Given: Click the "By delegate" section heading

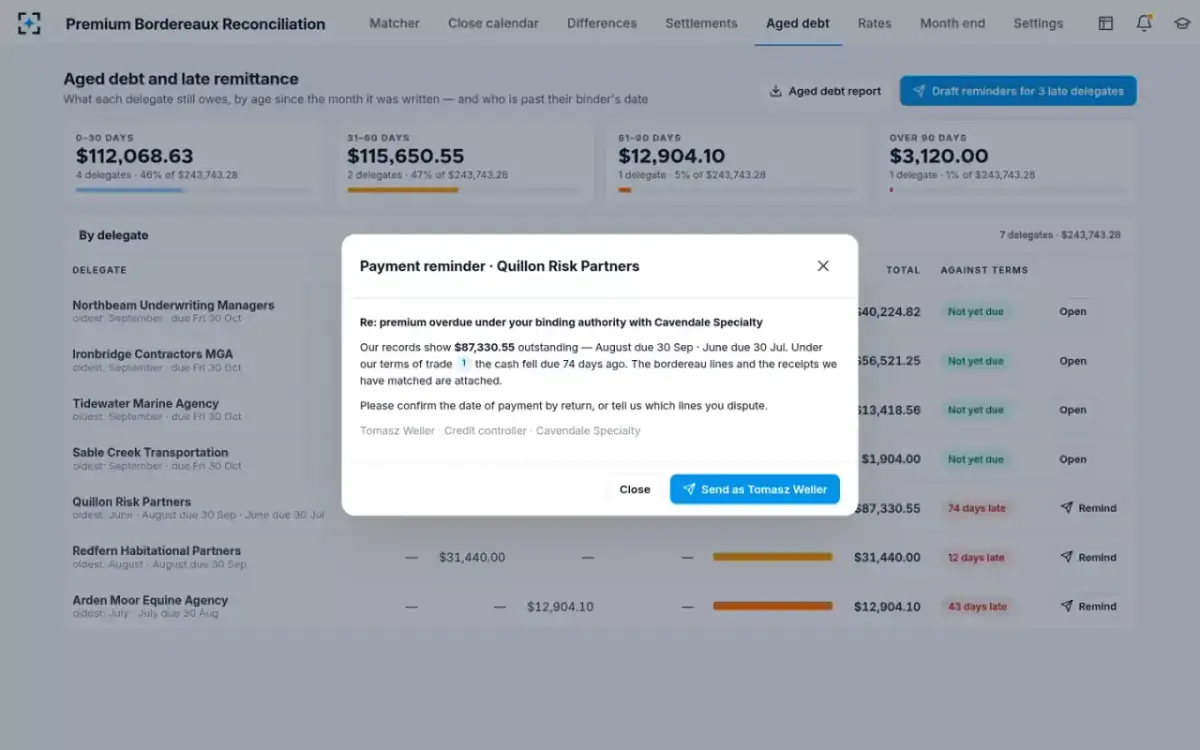Looking at the screenshot, I should pos(113,236).
